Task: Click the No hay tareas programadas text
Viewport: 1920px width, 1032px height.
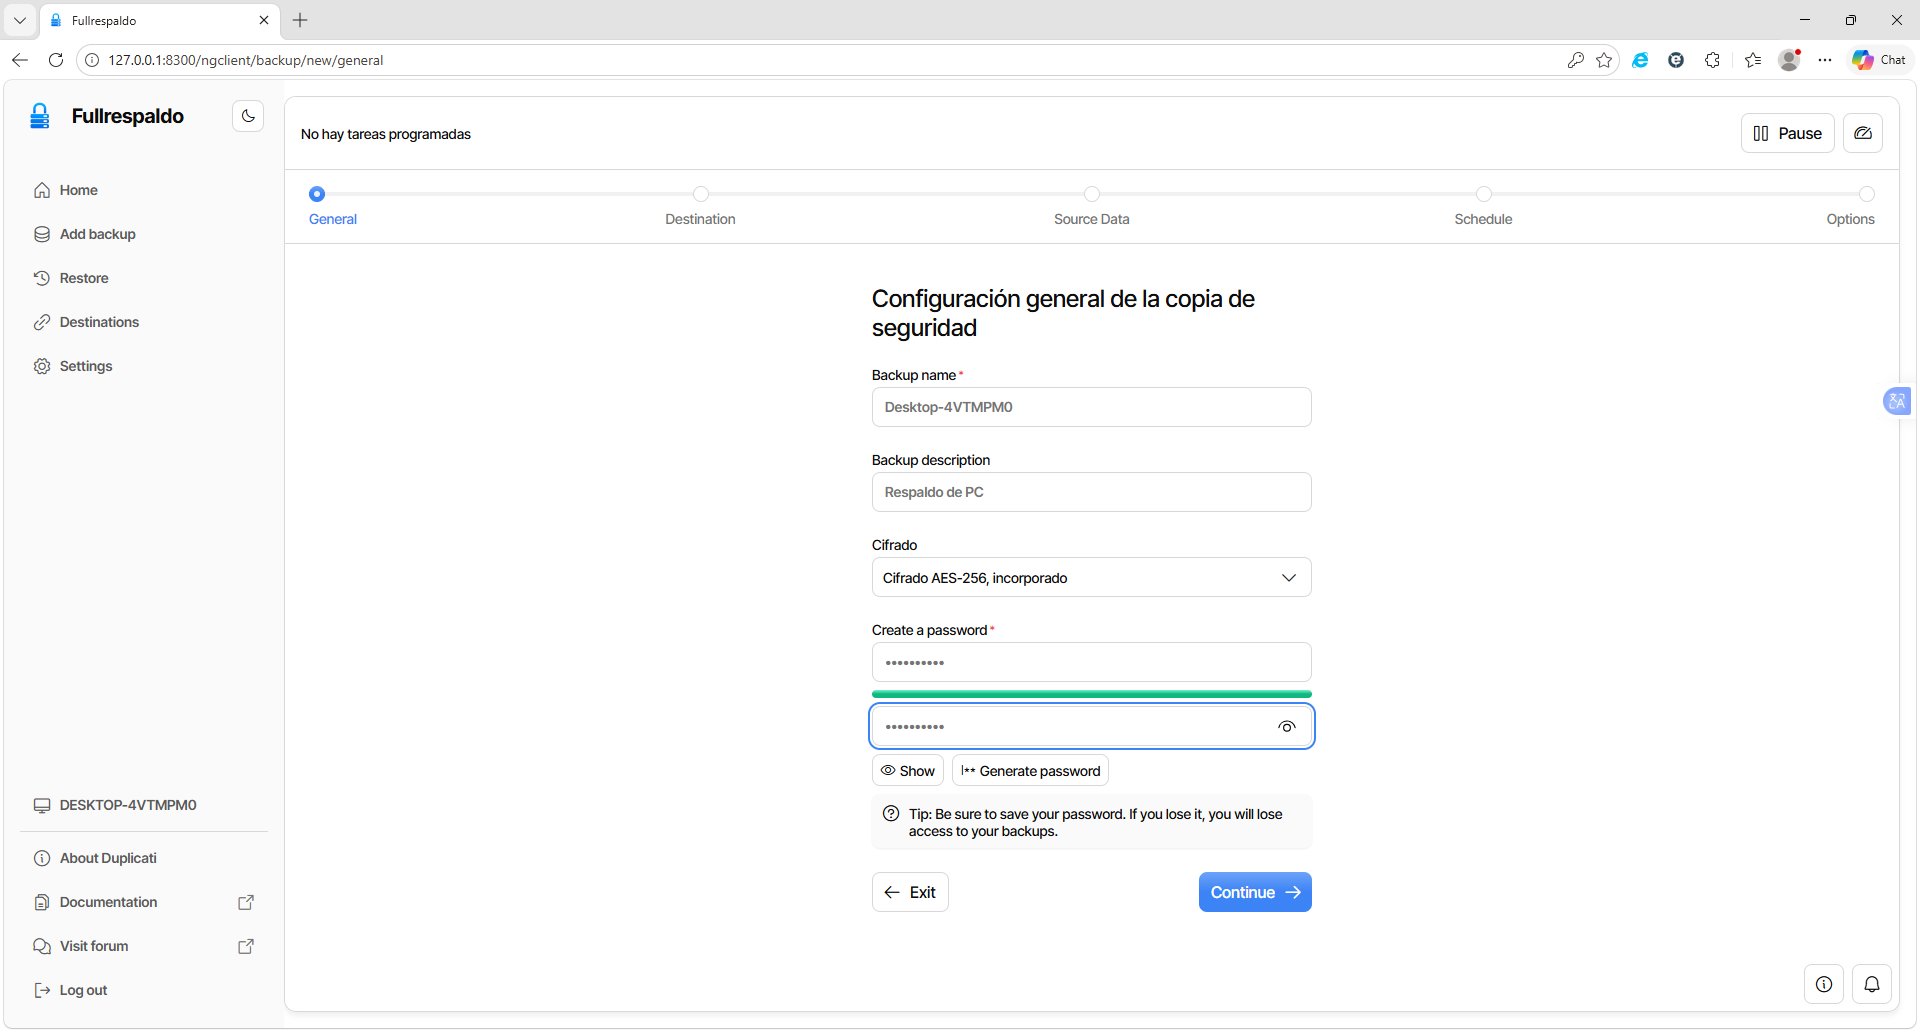Action: (x=386, y=134)
